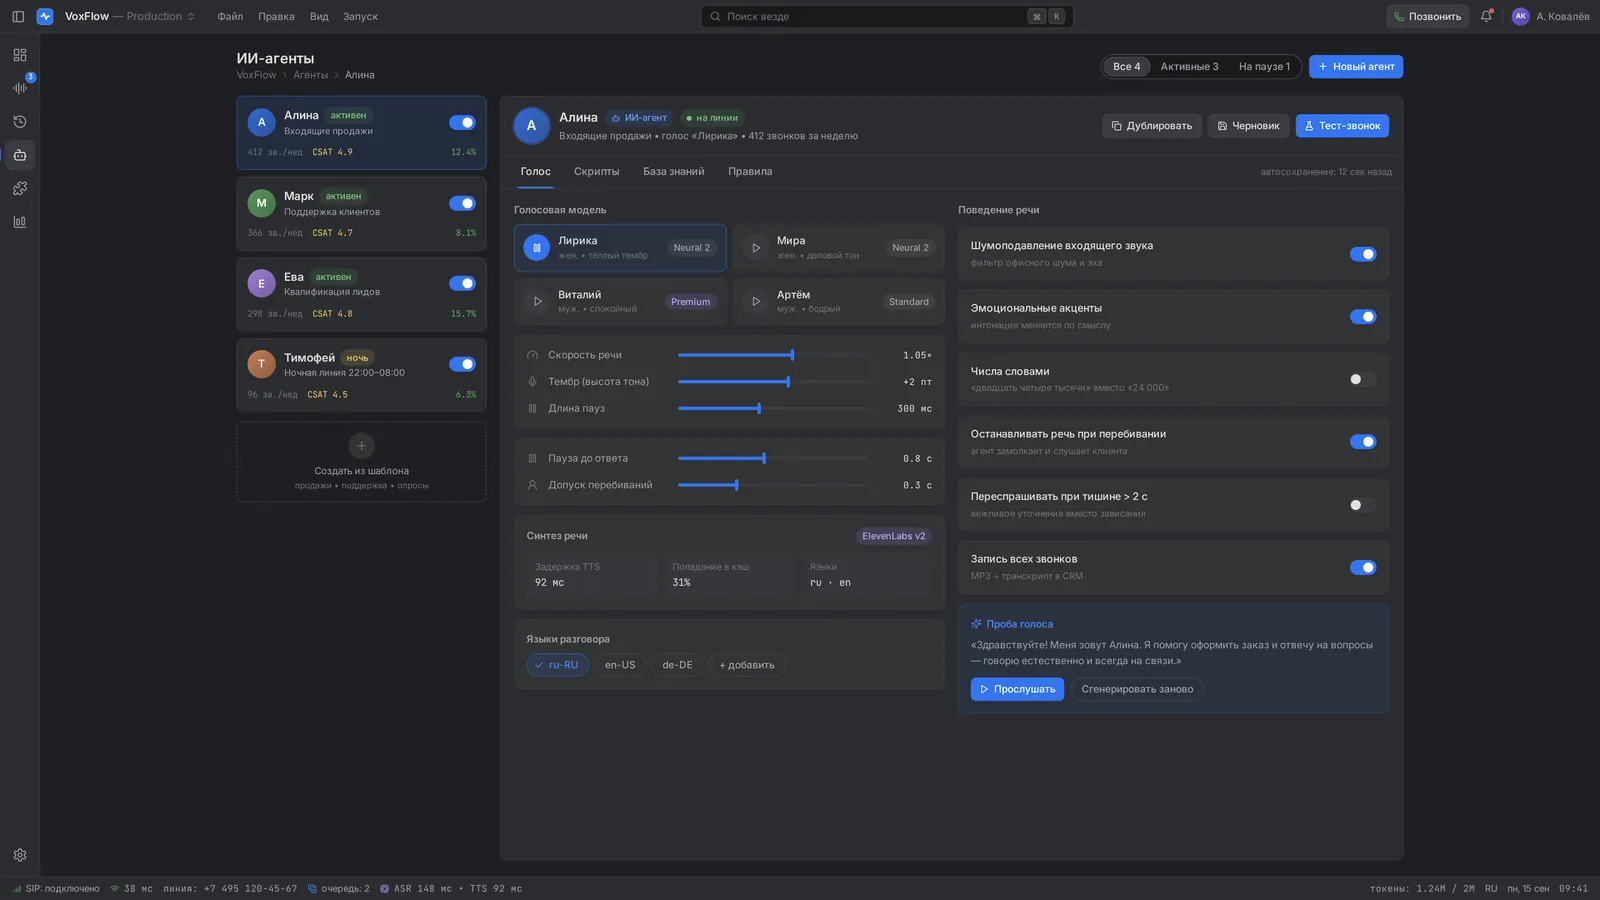
Task: Switch to the Скрипты tab
Action: [x=596, y=172]
